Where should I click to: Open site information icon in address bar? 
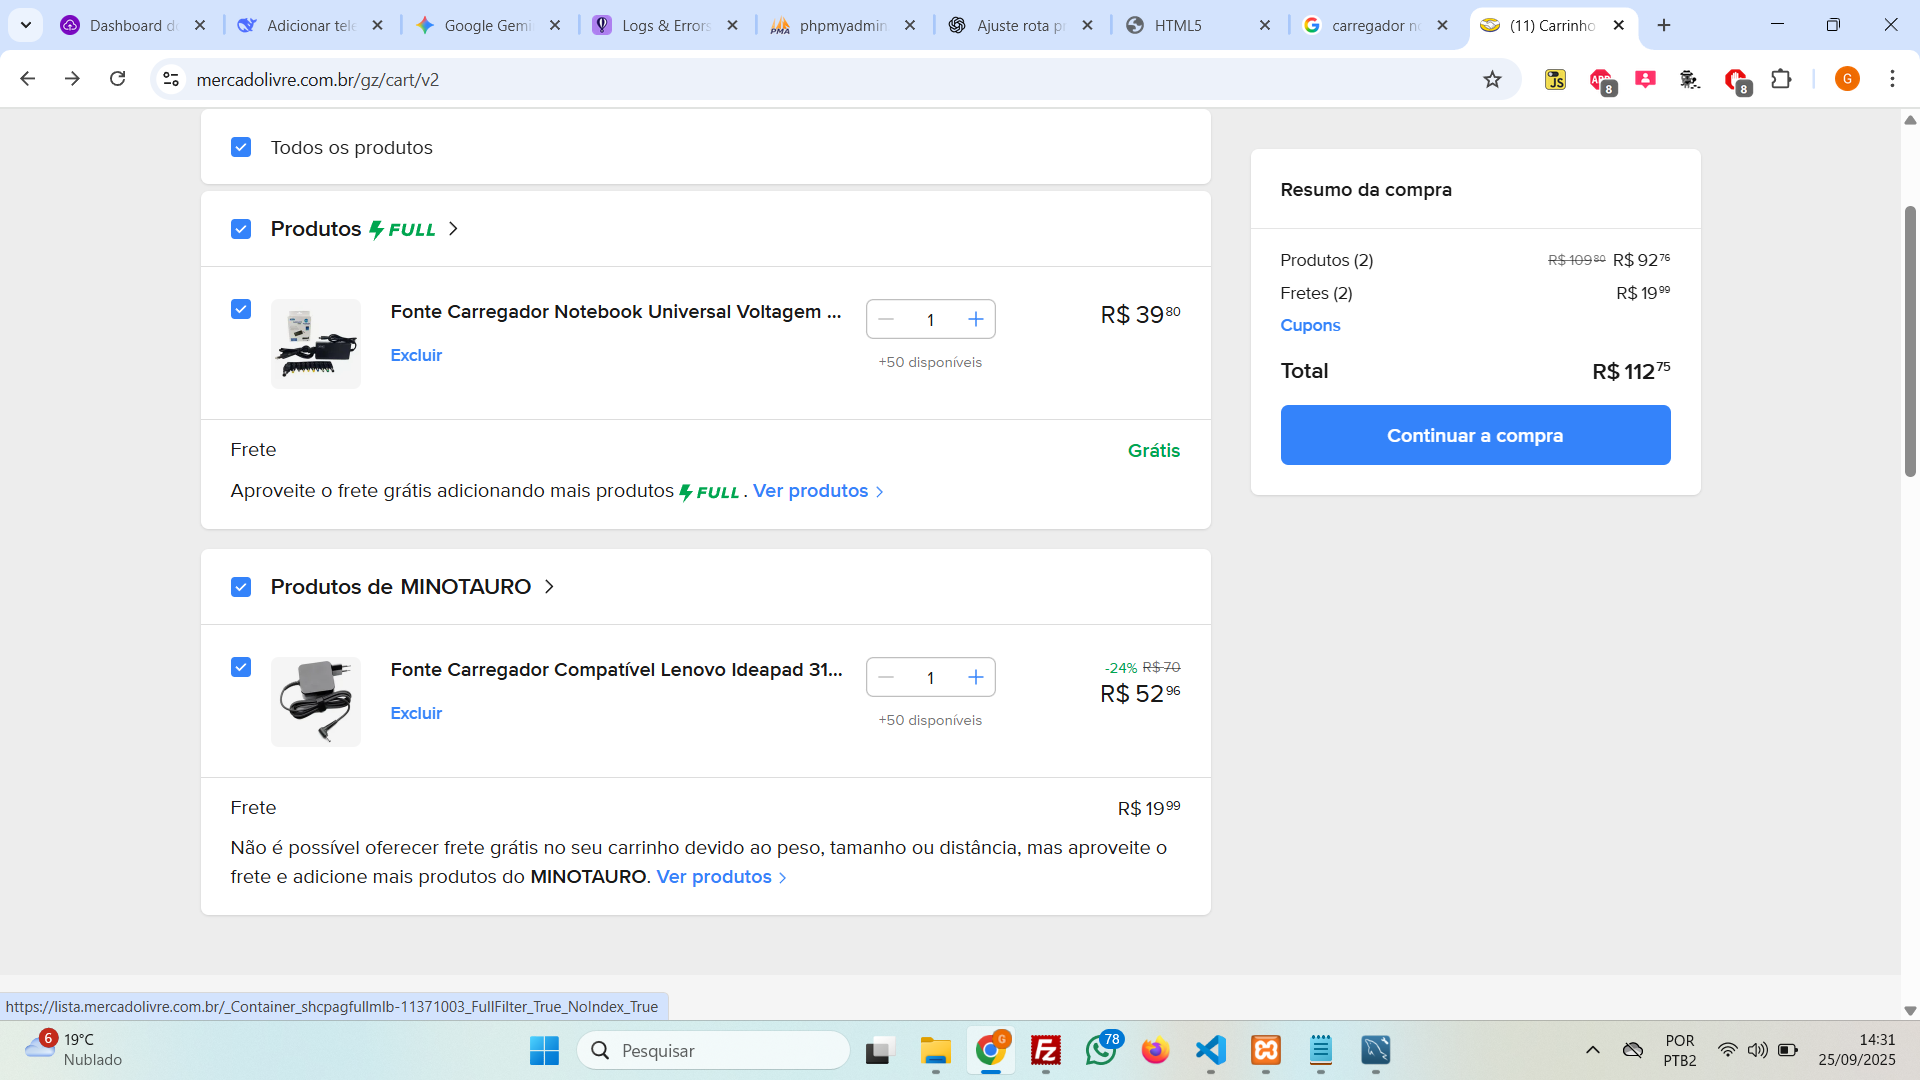(x=171, y=80)
